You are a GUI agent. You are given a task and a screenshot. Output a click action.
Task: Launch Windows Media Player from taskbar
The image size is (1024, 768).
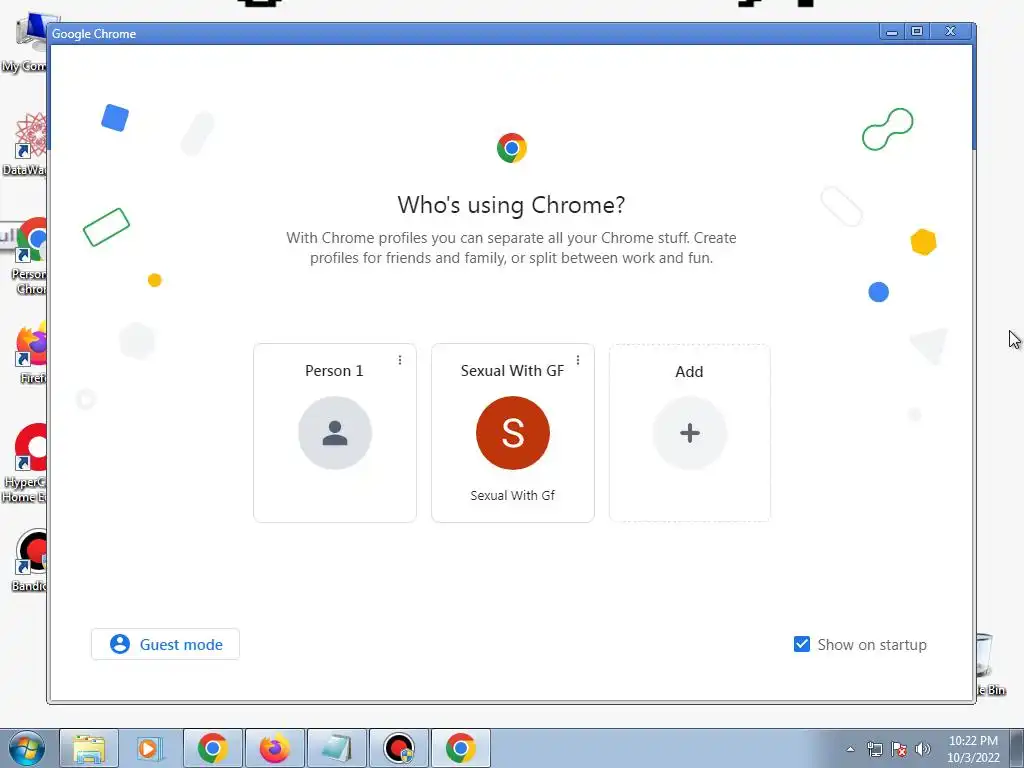click(x=150, y=748)
